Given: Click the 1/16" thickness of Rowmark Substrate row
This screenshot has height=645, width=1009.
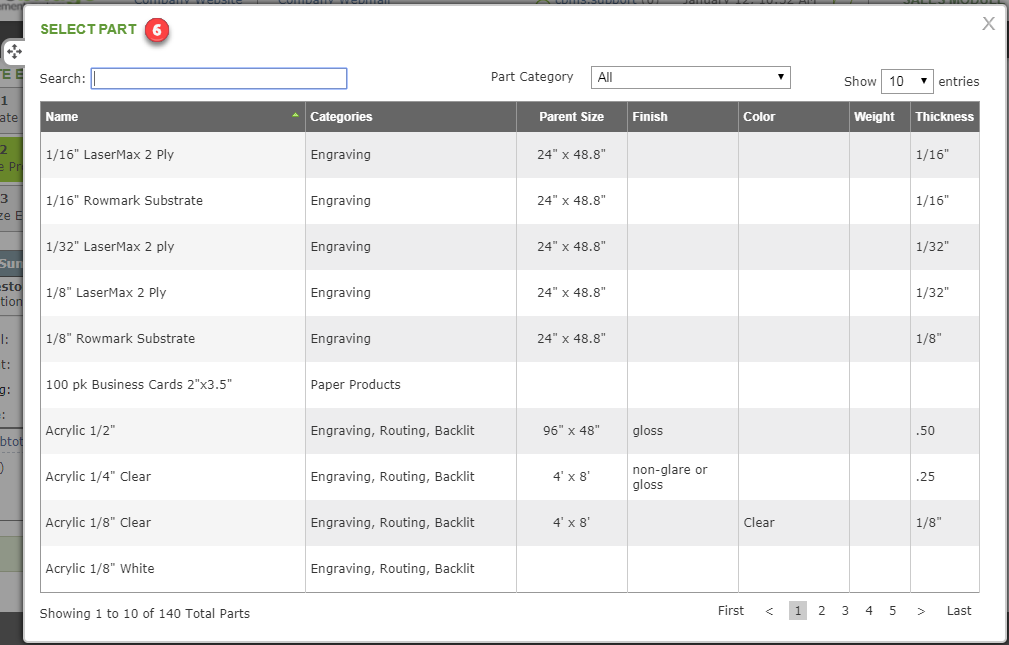Looking at the screenshot, I should [x=945, y=200].
